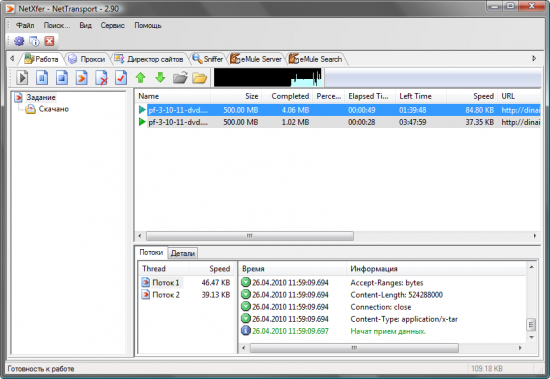
Task: Click the info window icon in top toolbar
Action: tap(34, 41)
